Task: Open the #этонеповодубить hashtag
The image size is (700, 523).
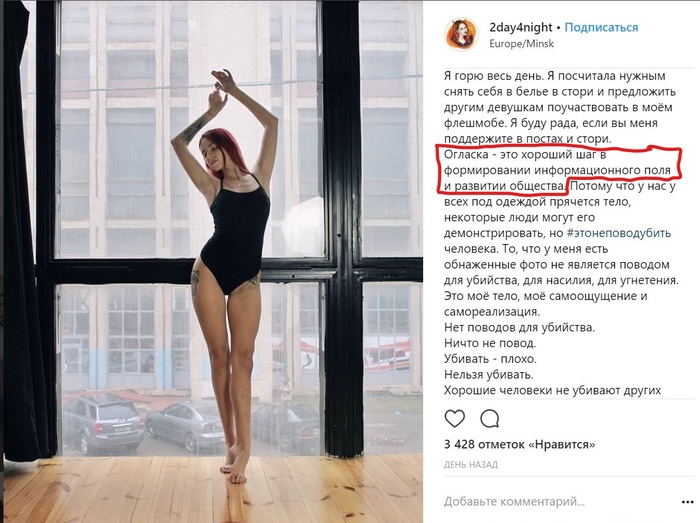Action: click(619, 233)
